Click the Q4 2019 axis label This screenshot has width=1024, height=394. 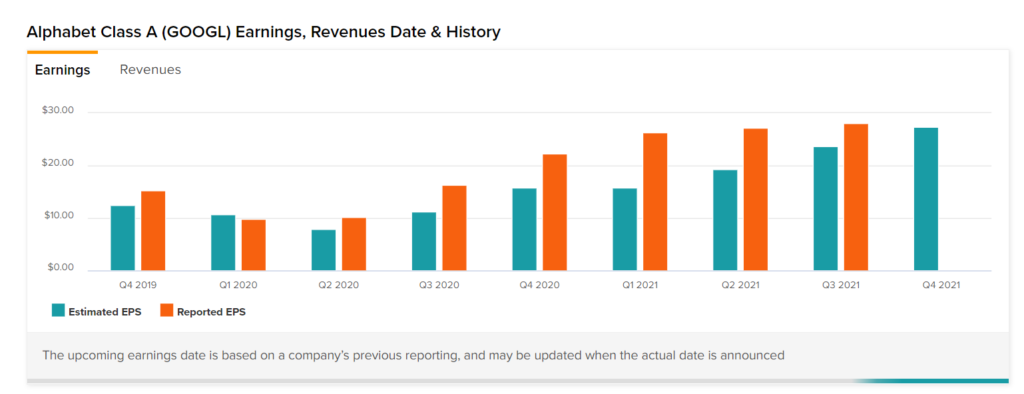tap(138, 285)
